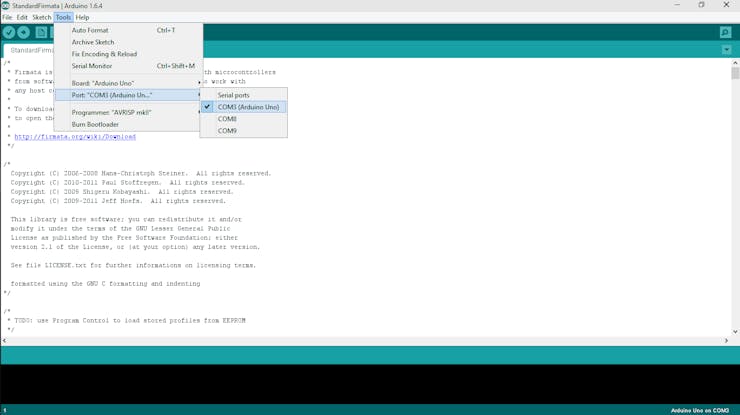Image resolution: width=740 pixels, height=415 pixels.
Task: Close the open Tools menu
Action: [63, 17]
